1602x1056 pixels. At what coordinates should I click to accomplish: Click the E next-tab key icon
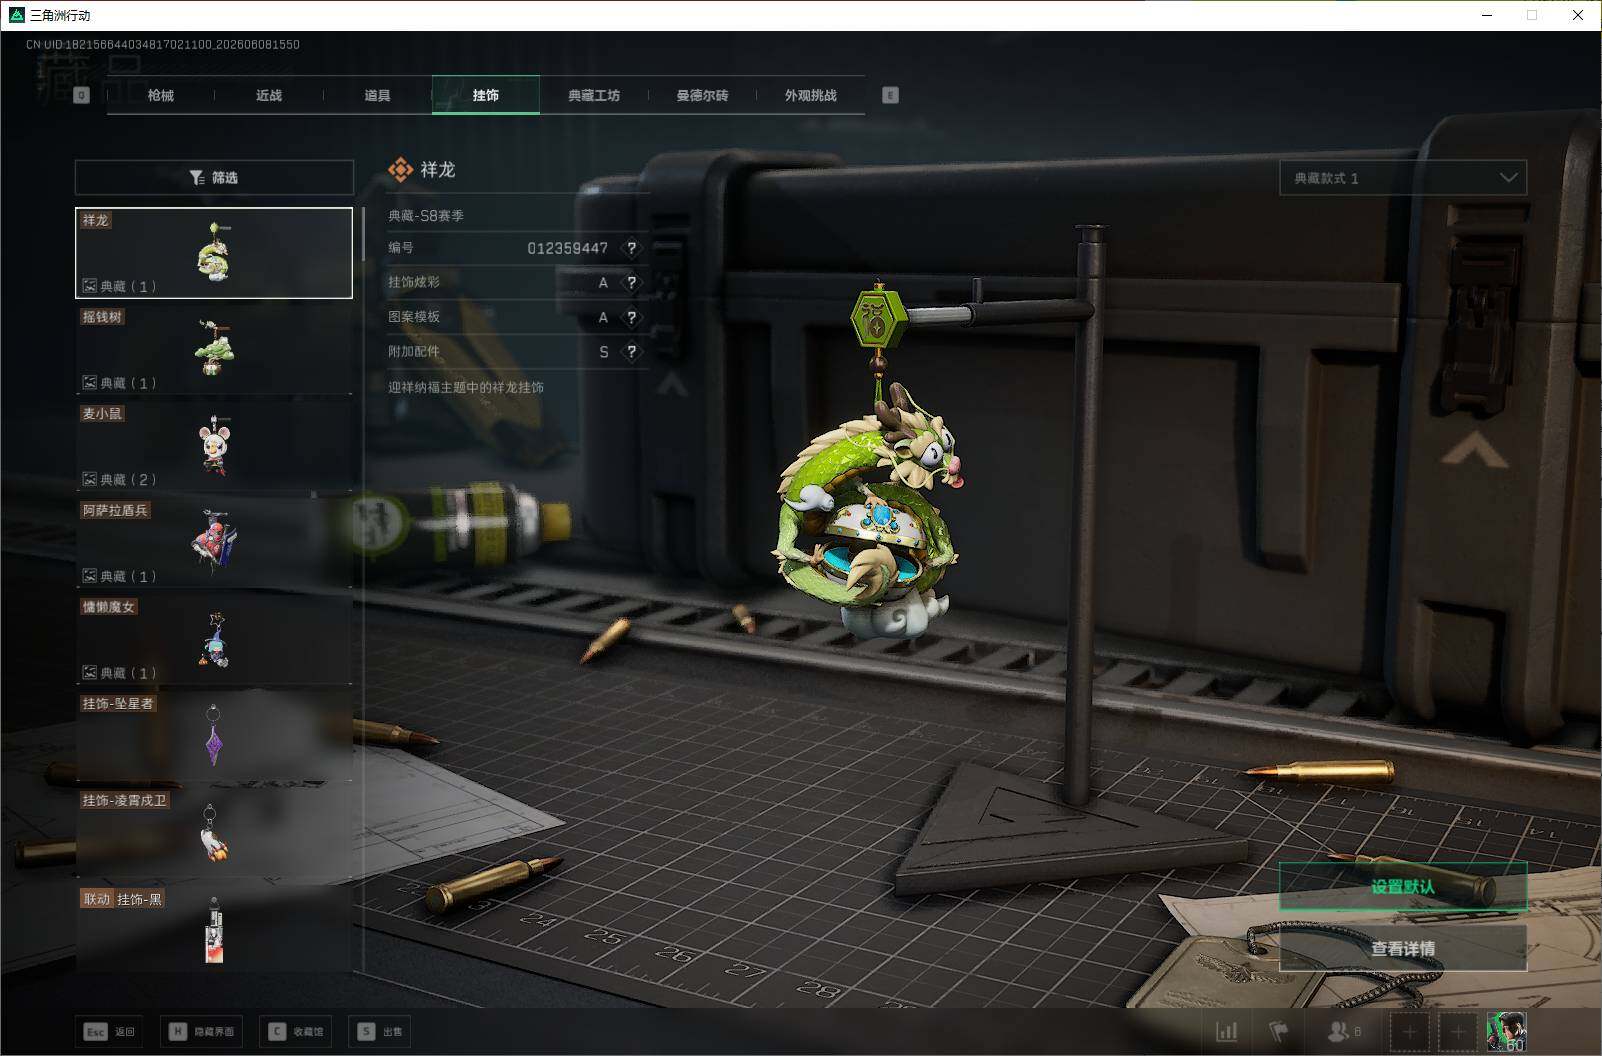[890, 95]
